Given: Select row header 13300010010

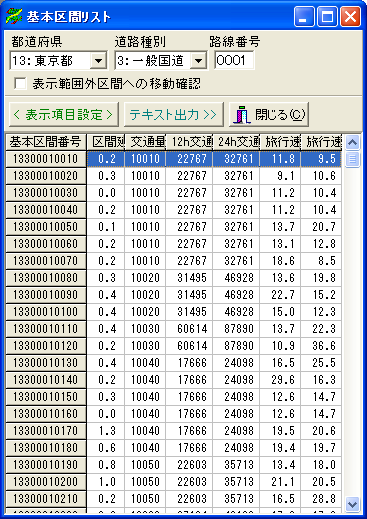Looking at the screenshot, I should tap(46, 159).
